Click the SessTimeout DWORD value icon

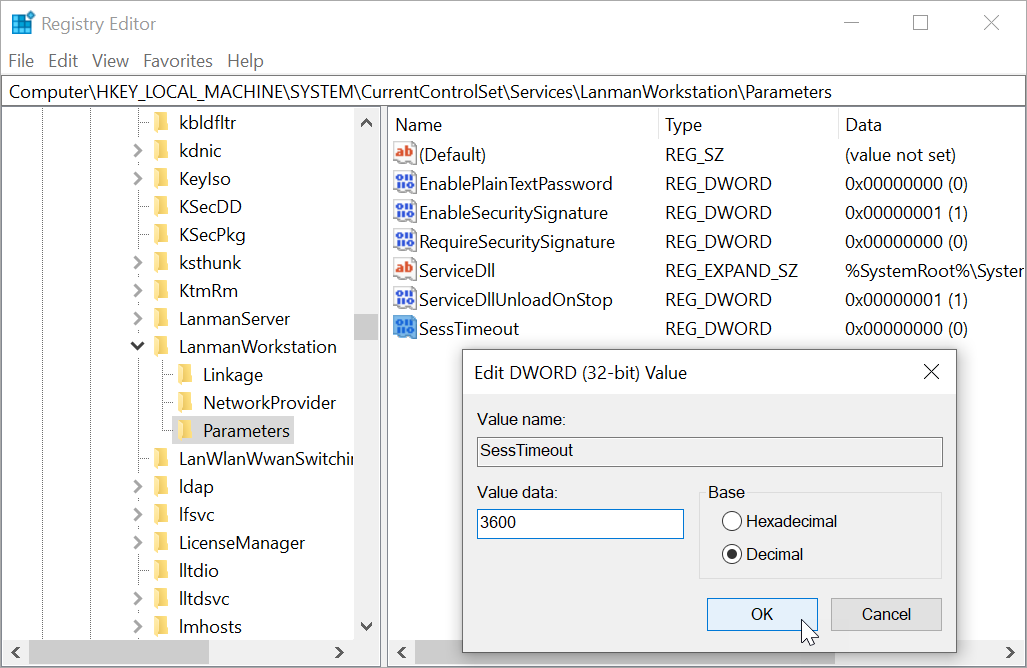[x=404, y=328]
